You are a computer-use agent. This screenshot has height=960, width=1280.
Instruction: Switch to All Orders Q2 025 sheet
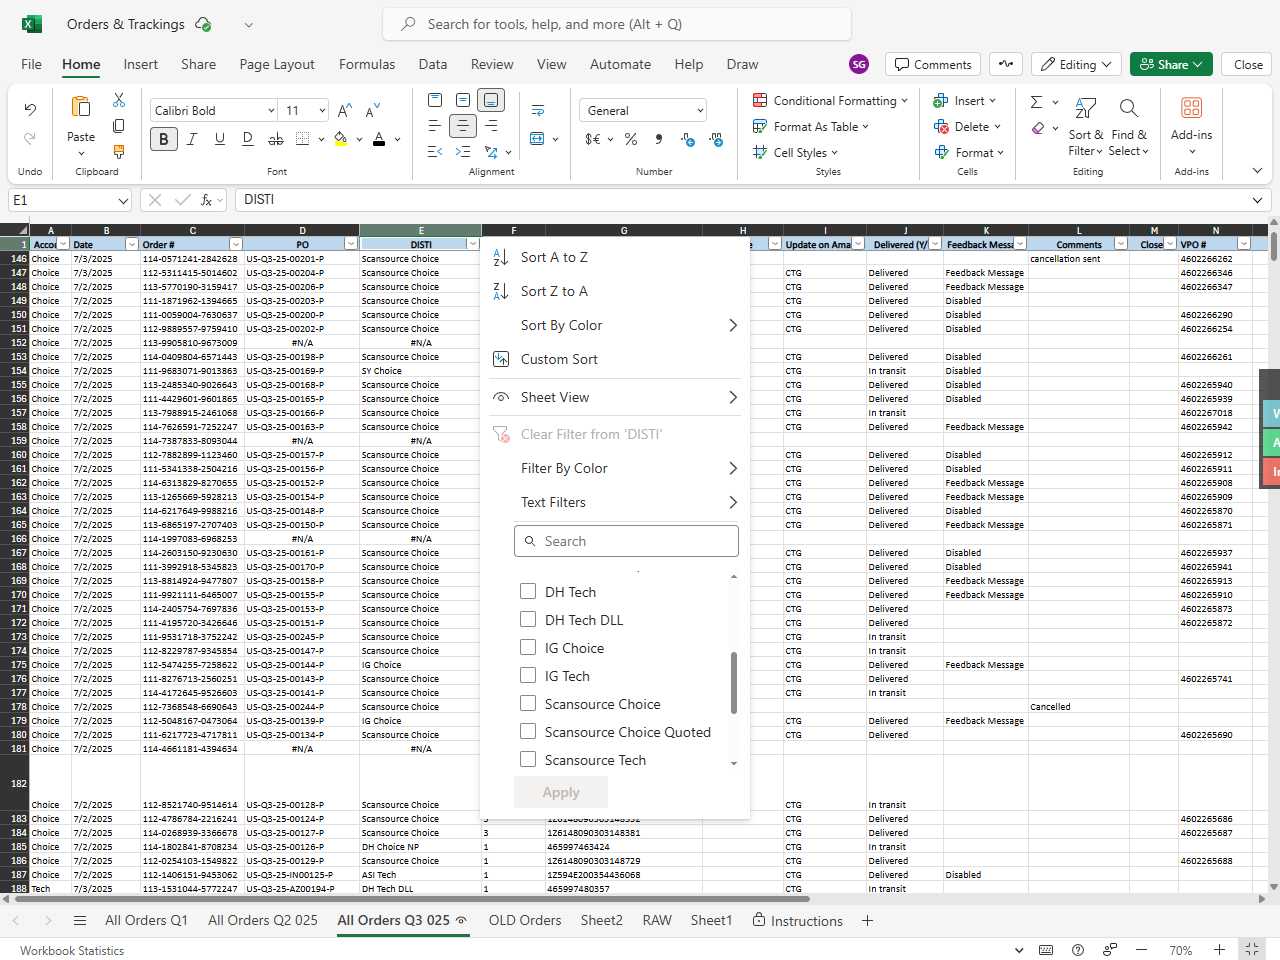pyautogui.click(x=263, y=920)
